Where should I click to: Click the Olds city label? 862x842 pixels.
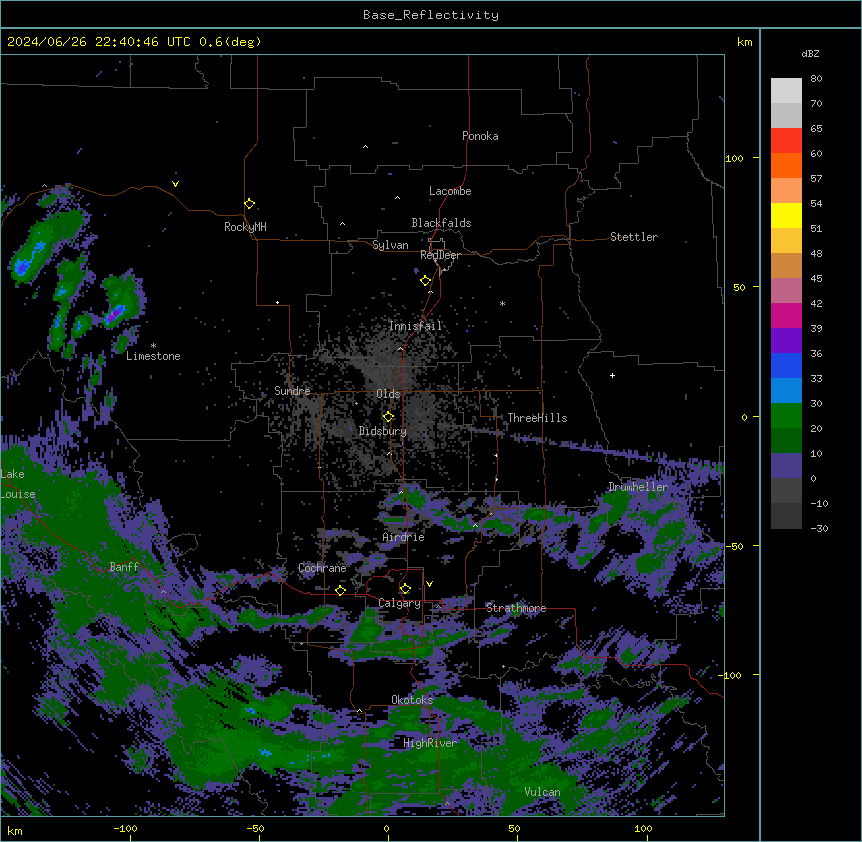click(x=388, y=394)
